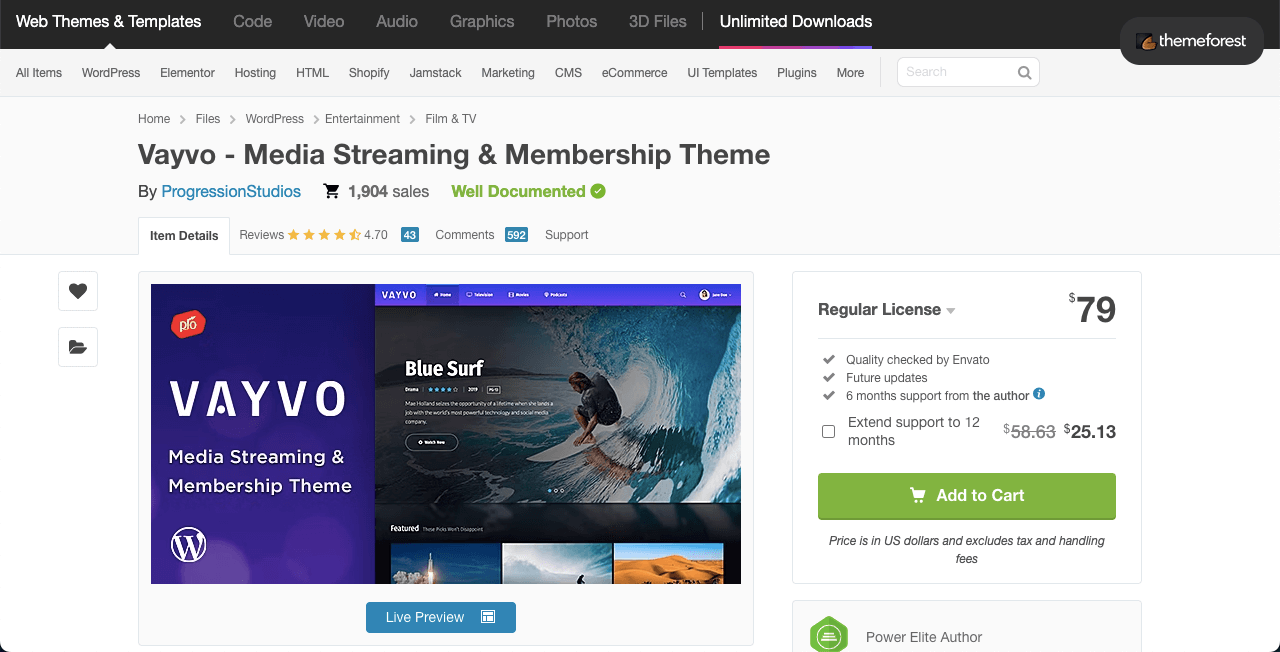Open the Graphics marketplace menu
The height and width of the screenshot is (652, 1280).
[x=482, y=21]
